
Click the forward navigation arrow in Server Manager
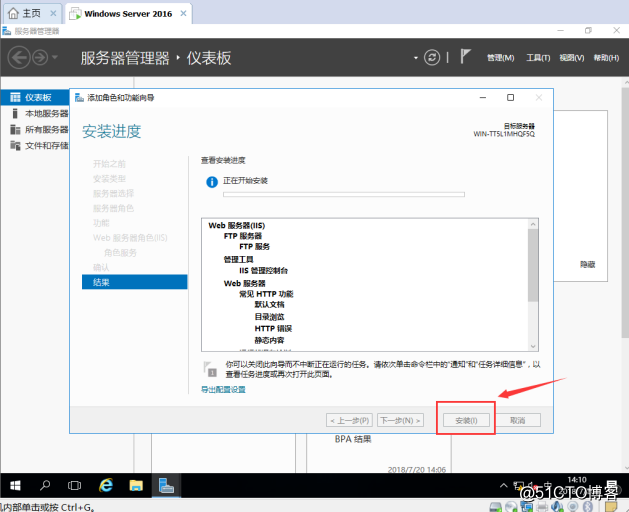(x=40, y=58)
